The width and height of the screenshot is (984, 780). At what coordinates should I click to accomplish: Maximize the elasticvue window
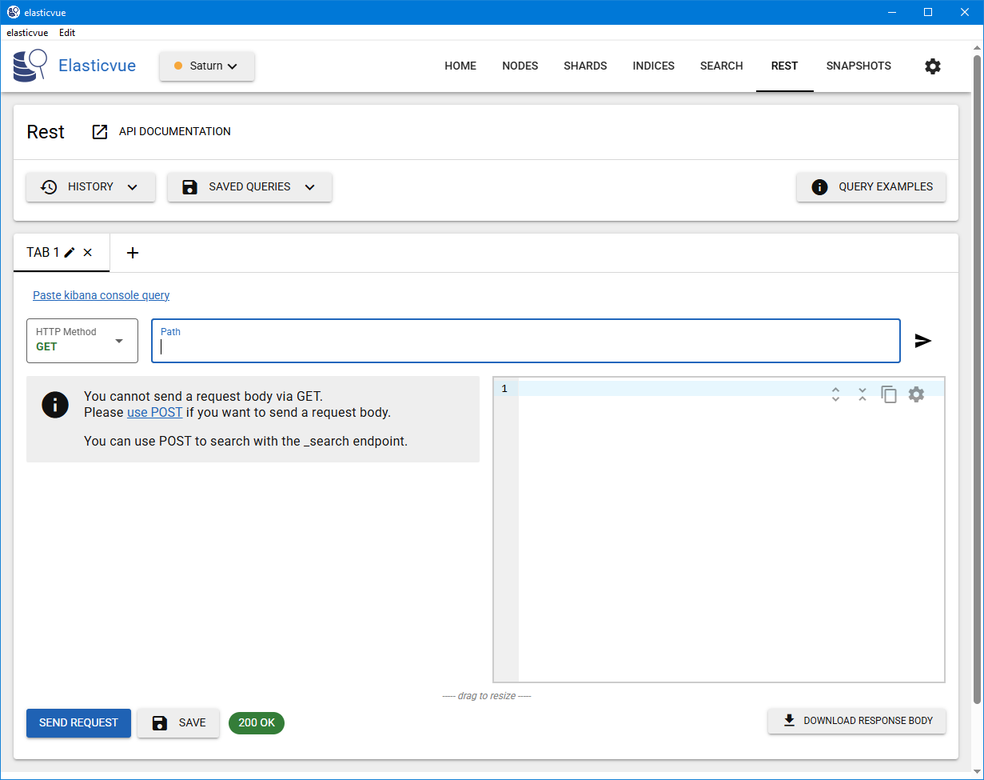point(928,13)
